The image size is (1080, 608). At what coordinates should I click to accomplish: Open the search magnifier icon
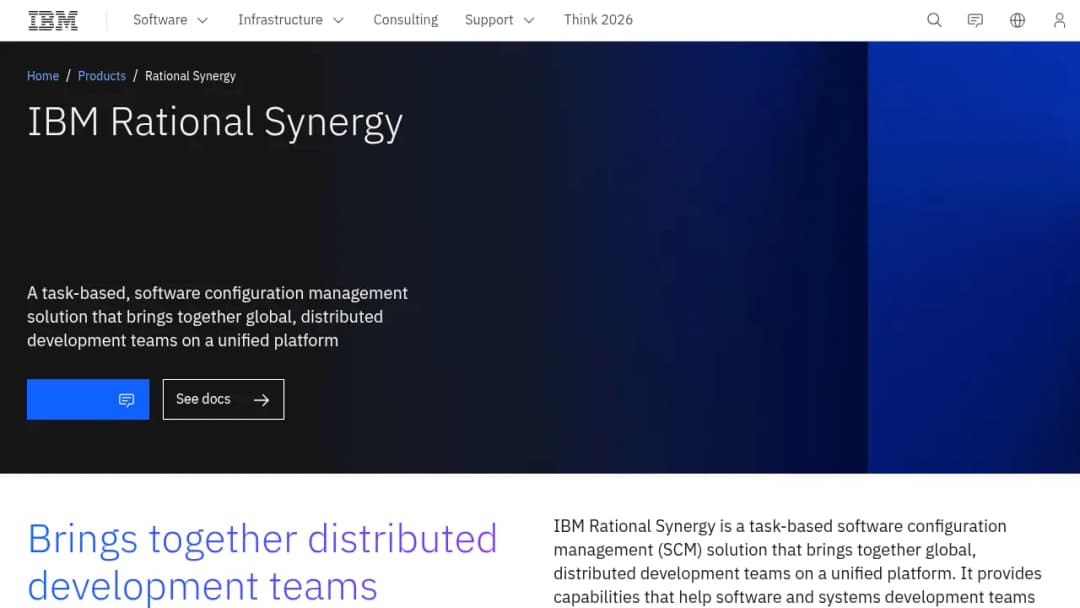(934, 20)
